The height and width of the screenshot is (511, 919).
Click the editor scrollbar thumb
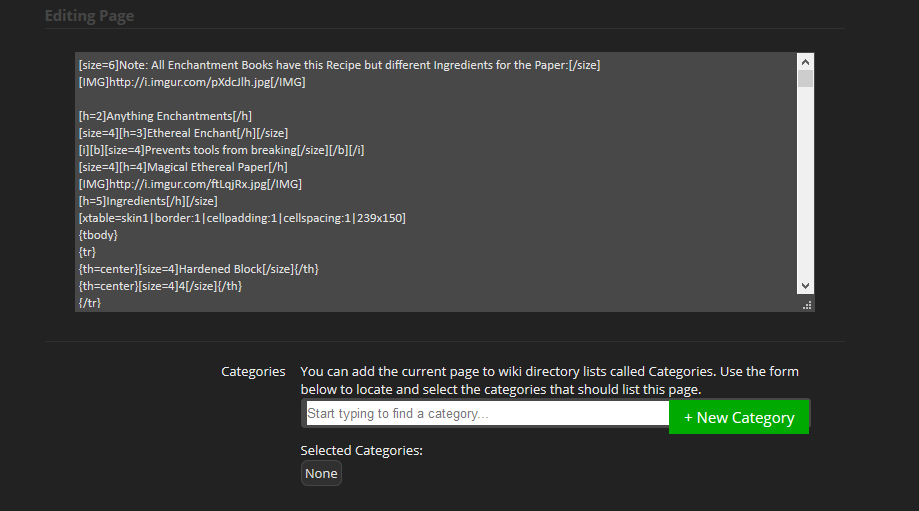tap(805, 79)
